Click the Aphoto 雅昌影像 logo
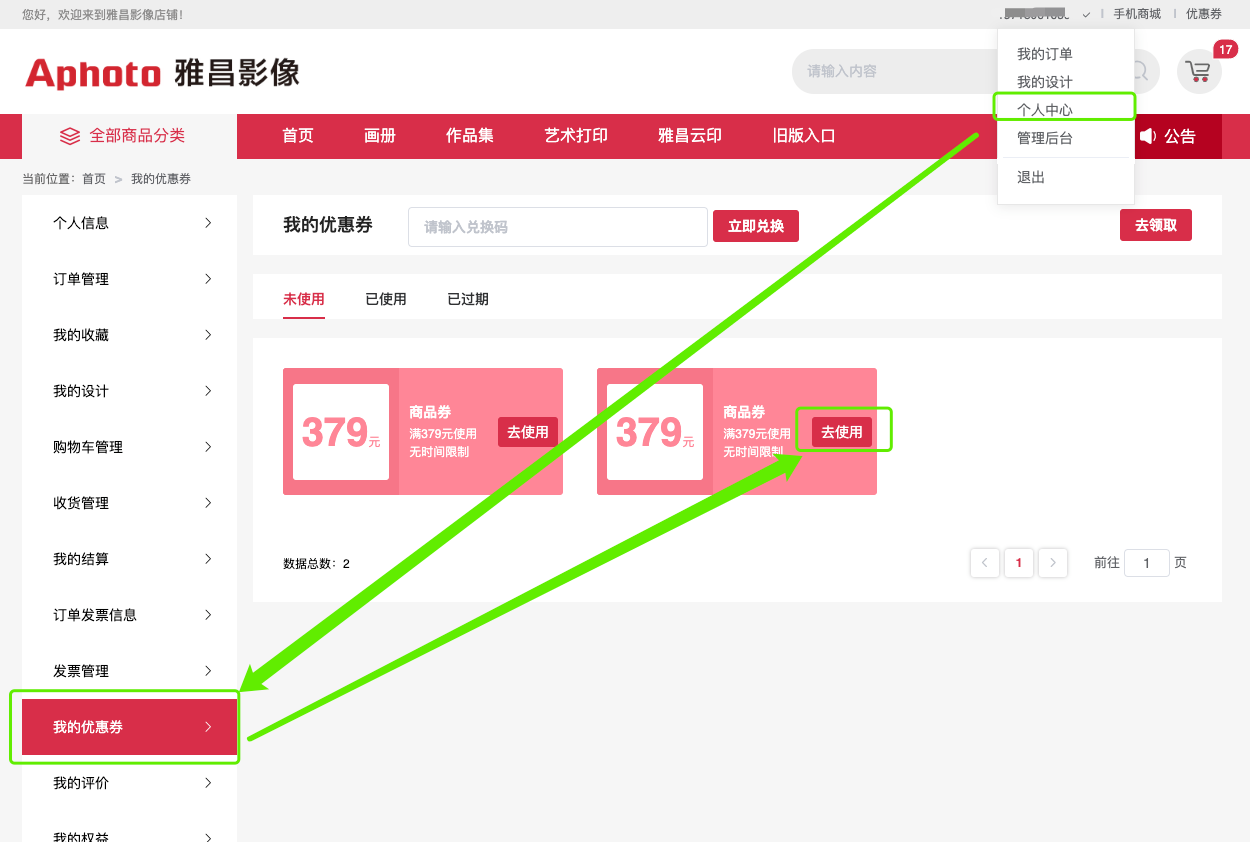This screenshot has height=842, width=1250. pos(162,73)
